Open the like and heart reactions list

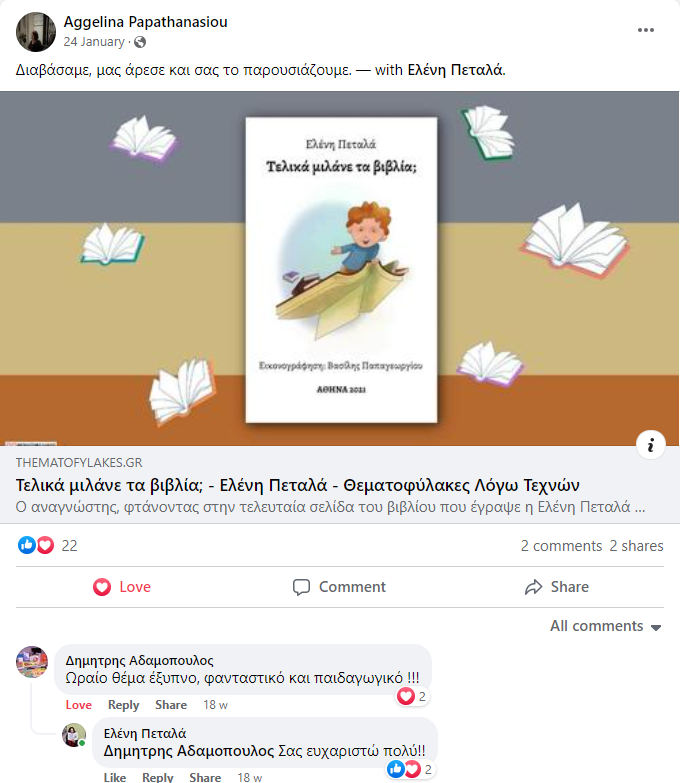36,545
